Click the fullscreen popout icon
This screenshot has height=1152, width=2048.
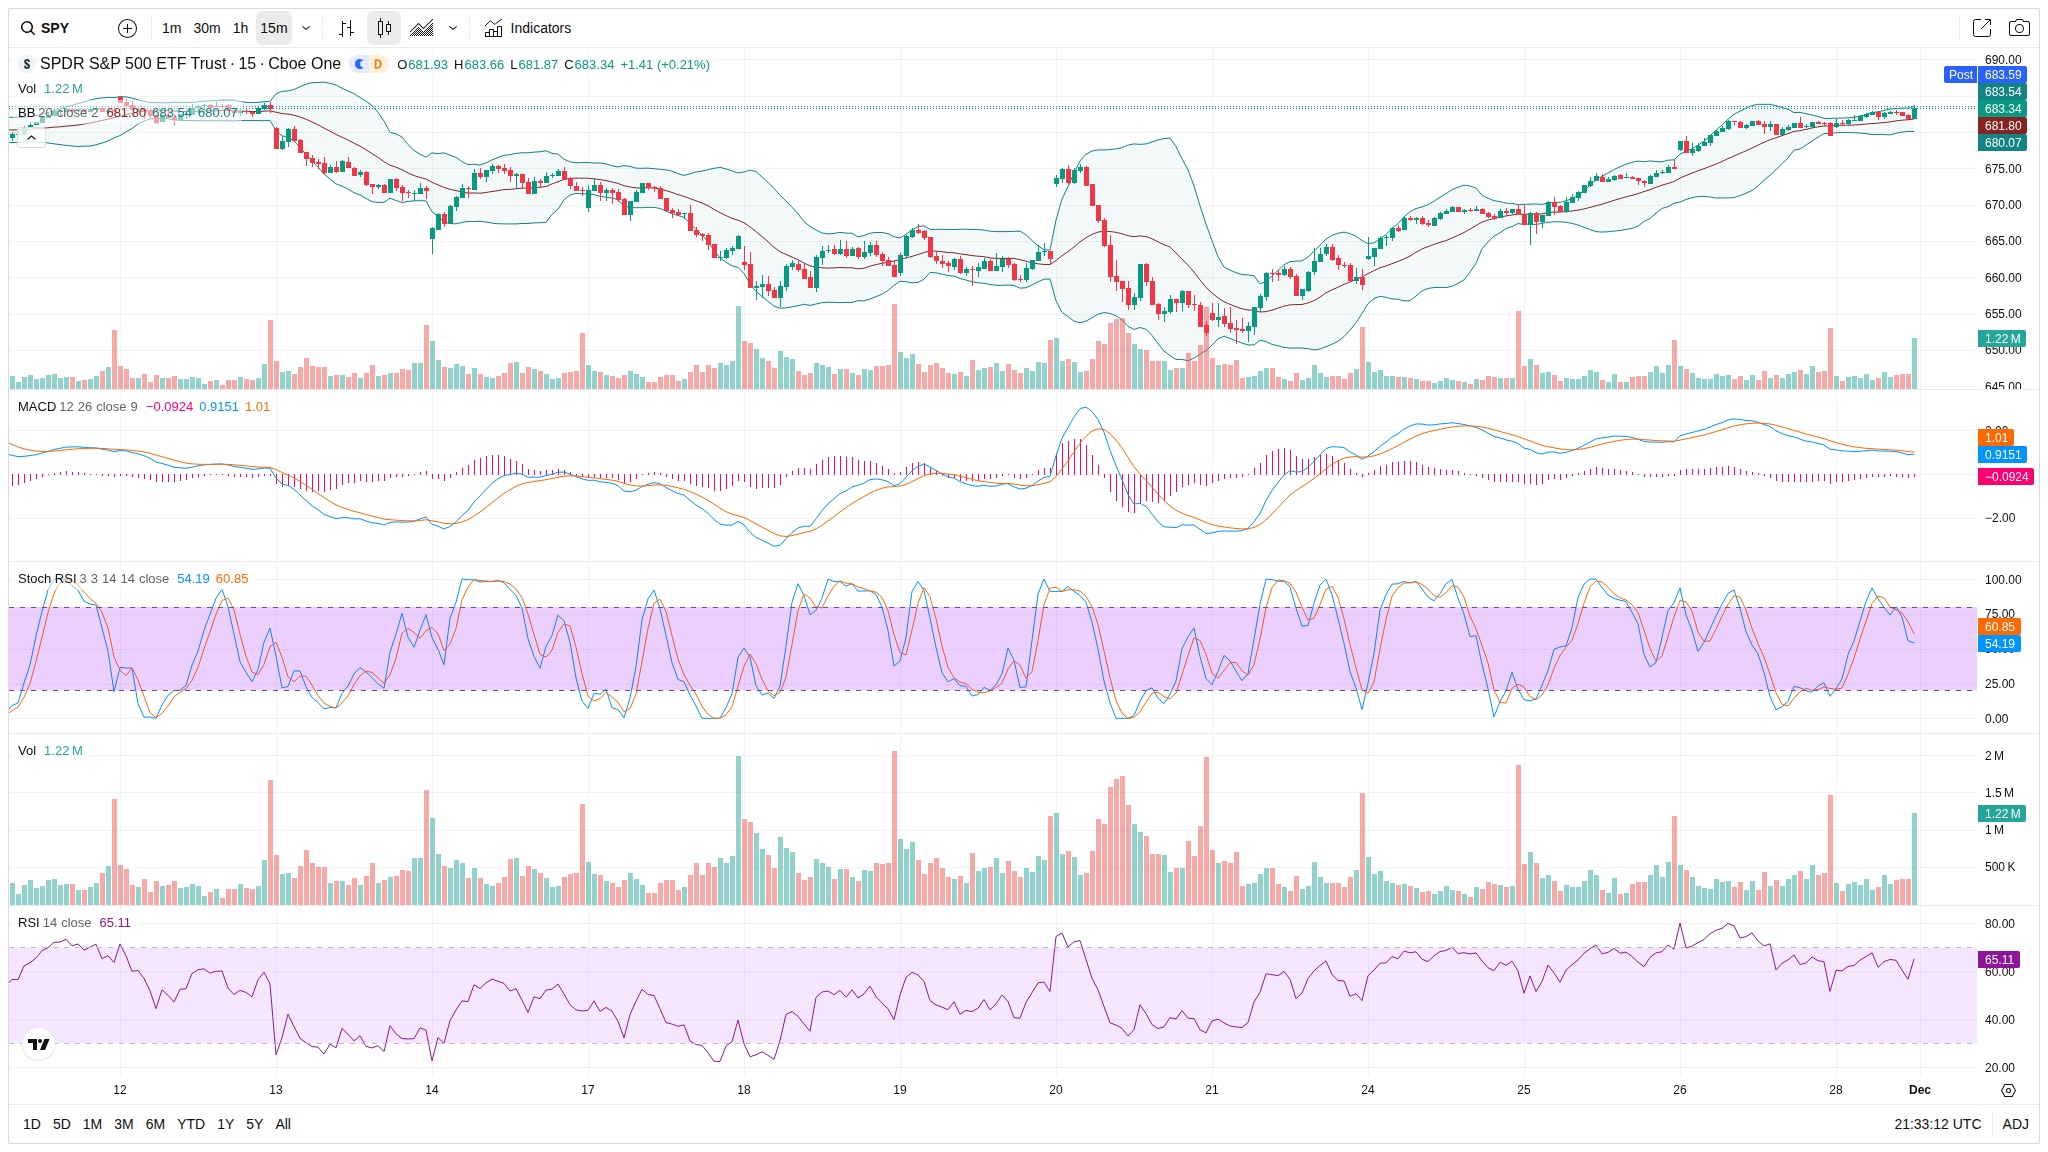[1981, 28]
